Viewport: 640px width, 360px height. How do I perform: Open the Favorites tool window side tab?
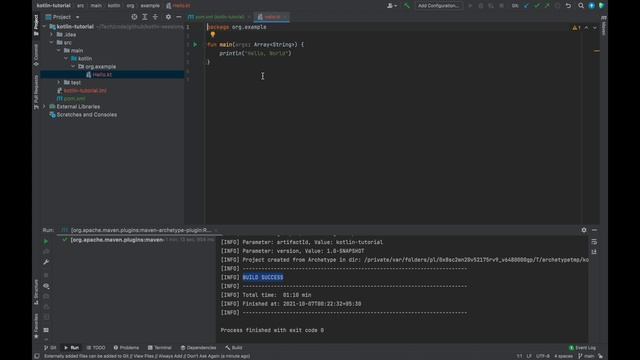tap(36, 326)
